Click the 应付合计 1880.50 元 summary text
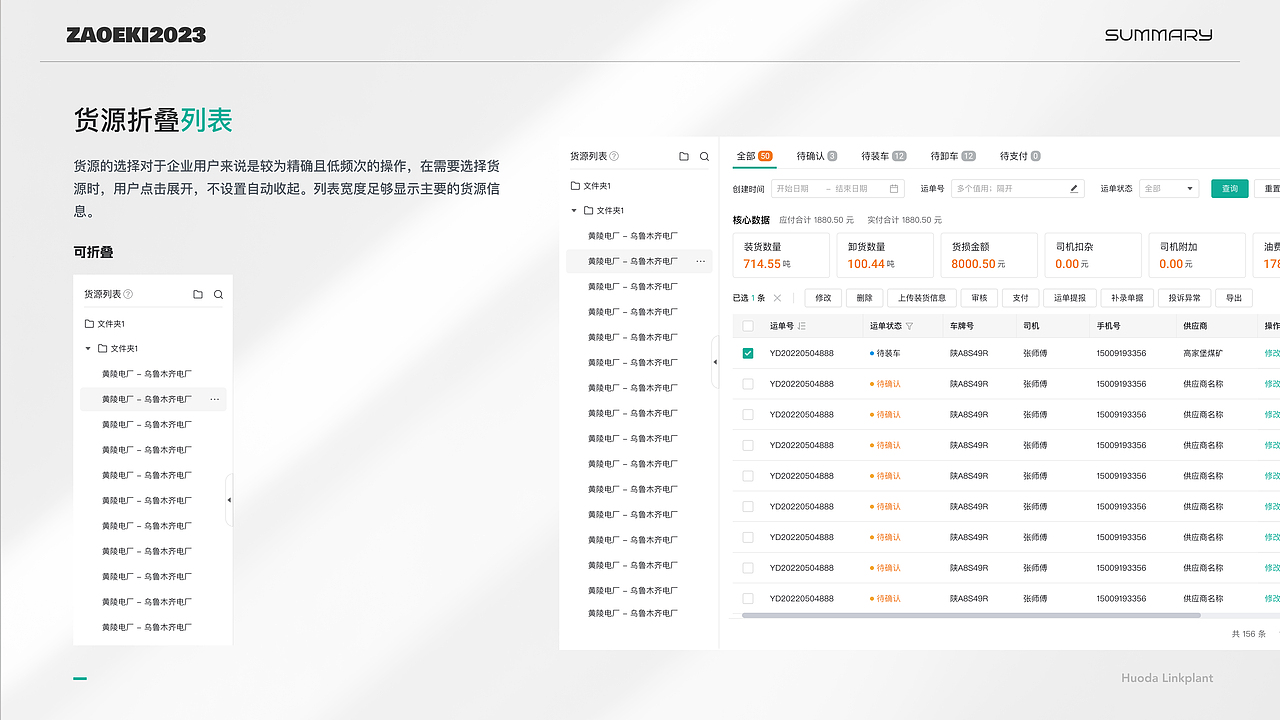This screenshot has height=720, width=1280. (816, 220)
